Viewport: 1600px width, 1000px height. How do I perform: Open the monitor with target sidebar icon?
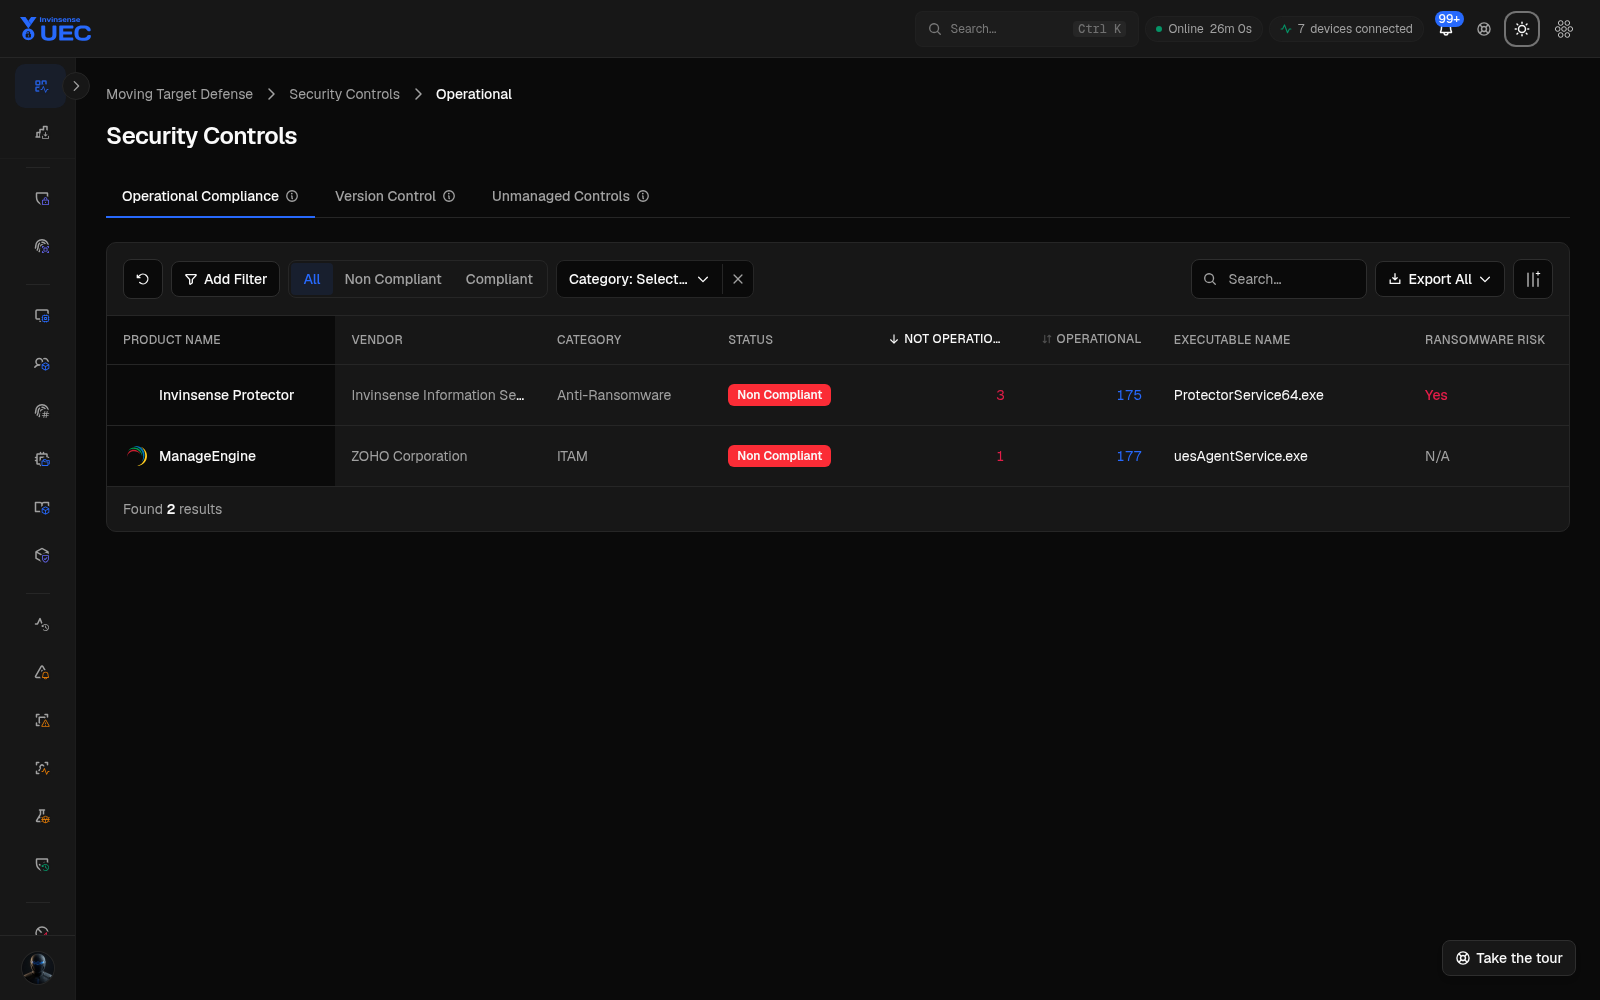click(41, 315)
